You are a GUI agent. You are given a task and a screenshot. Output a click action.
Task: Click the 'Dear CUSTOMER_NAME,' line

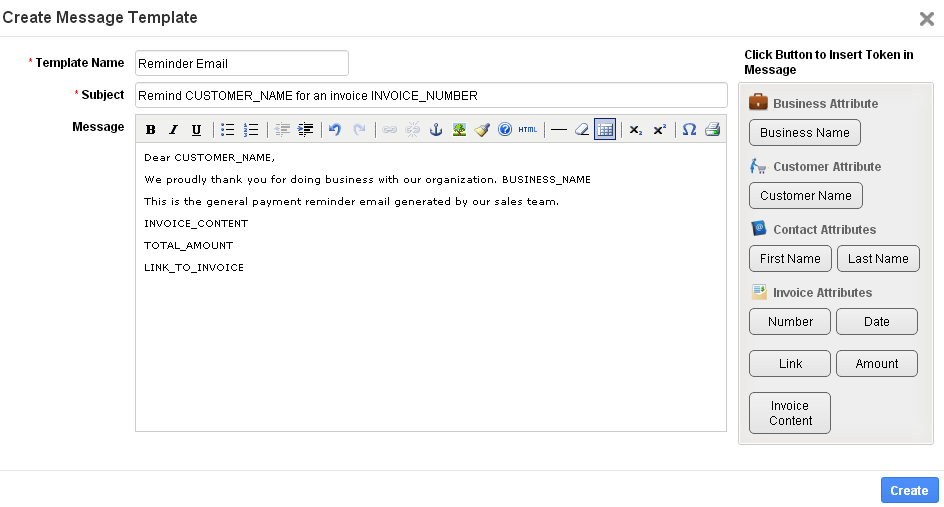209,157
